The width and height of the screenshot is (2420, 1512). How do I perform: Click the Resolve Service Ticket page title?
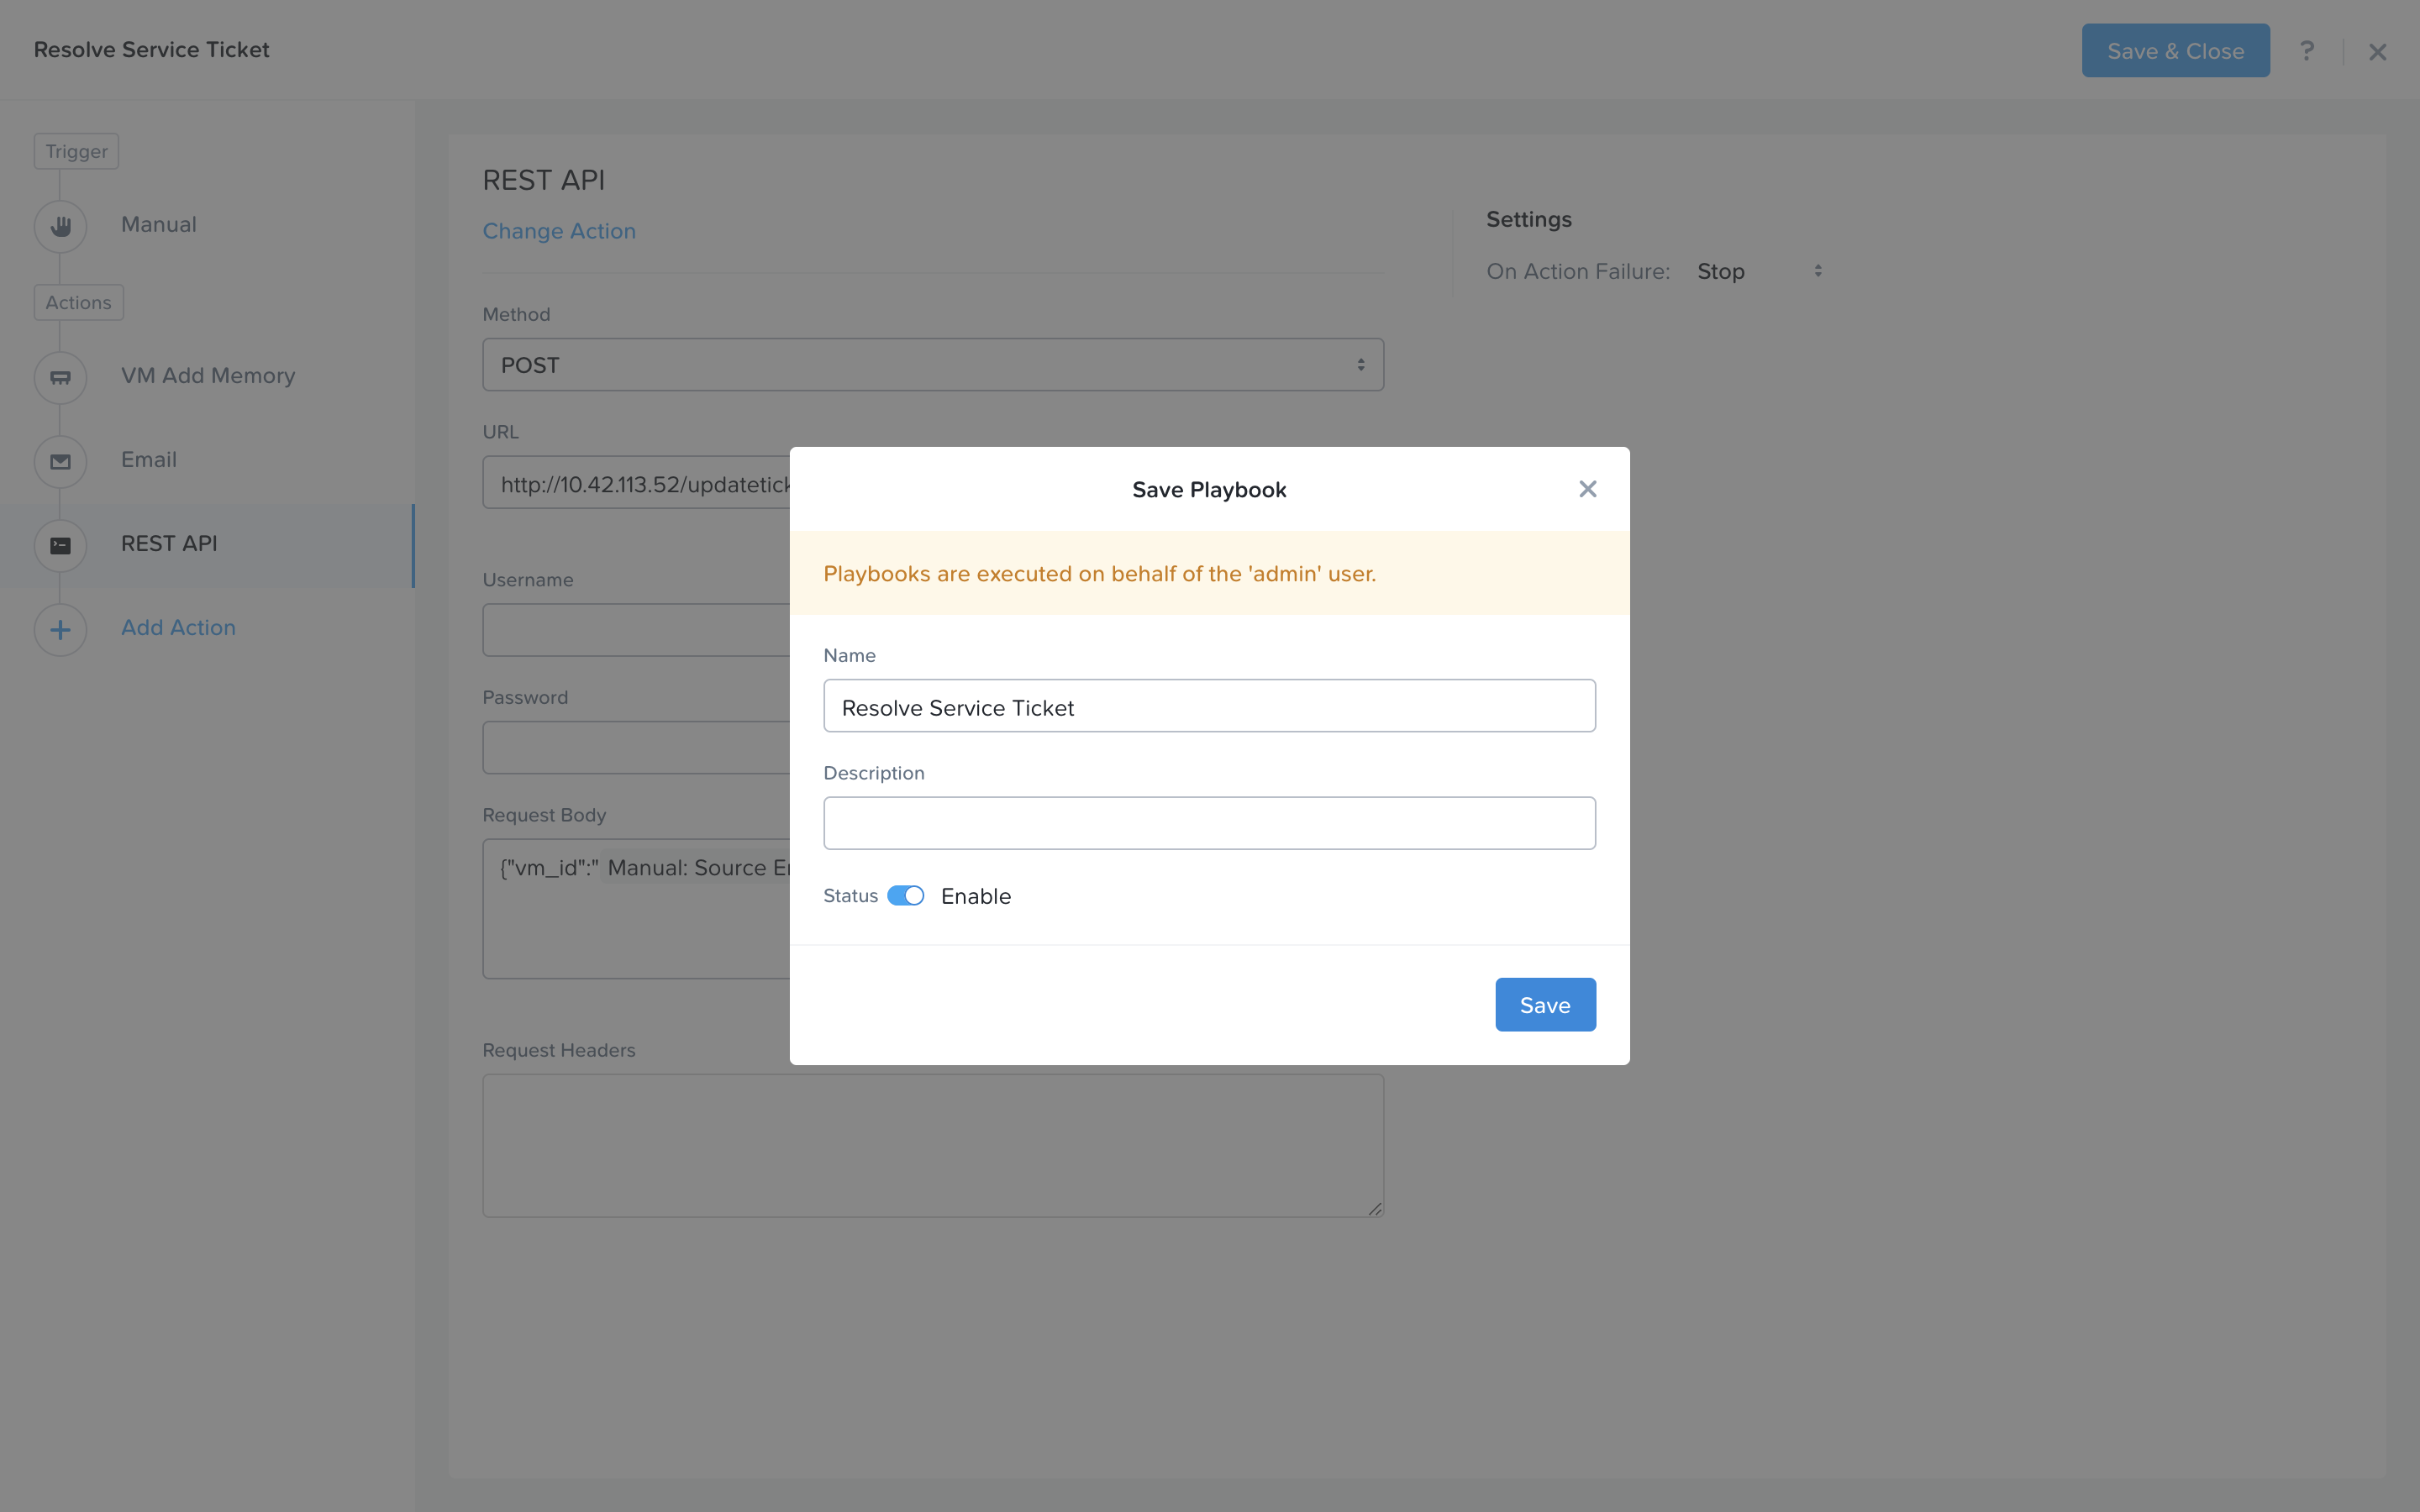pos(151,50)
